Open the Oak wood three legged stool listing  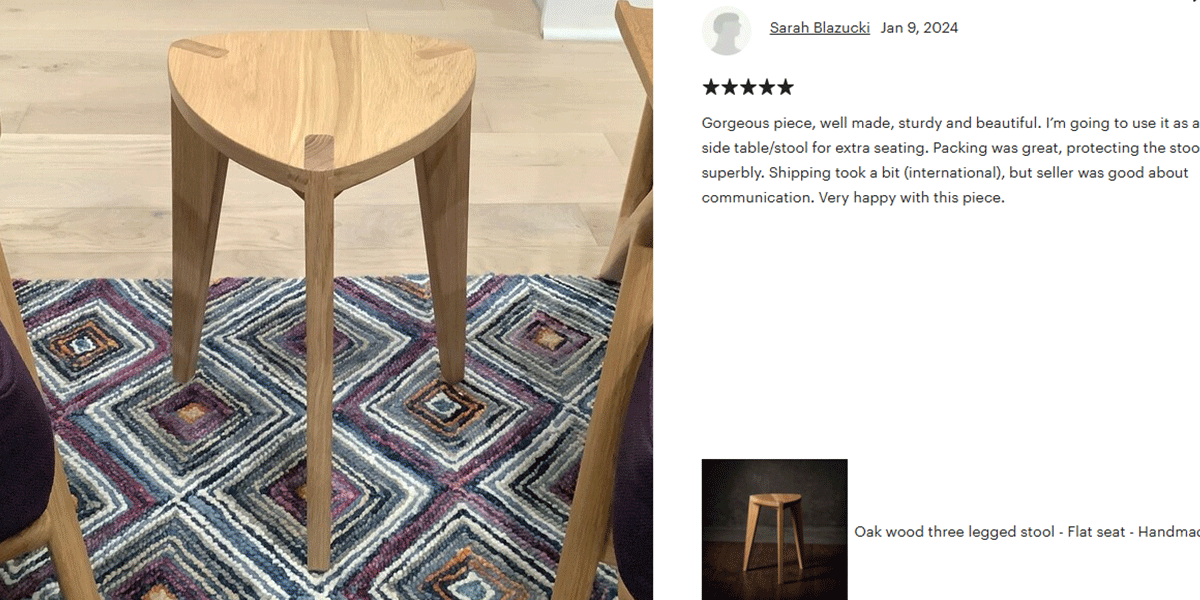tap(1027, 532)
